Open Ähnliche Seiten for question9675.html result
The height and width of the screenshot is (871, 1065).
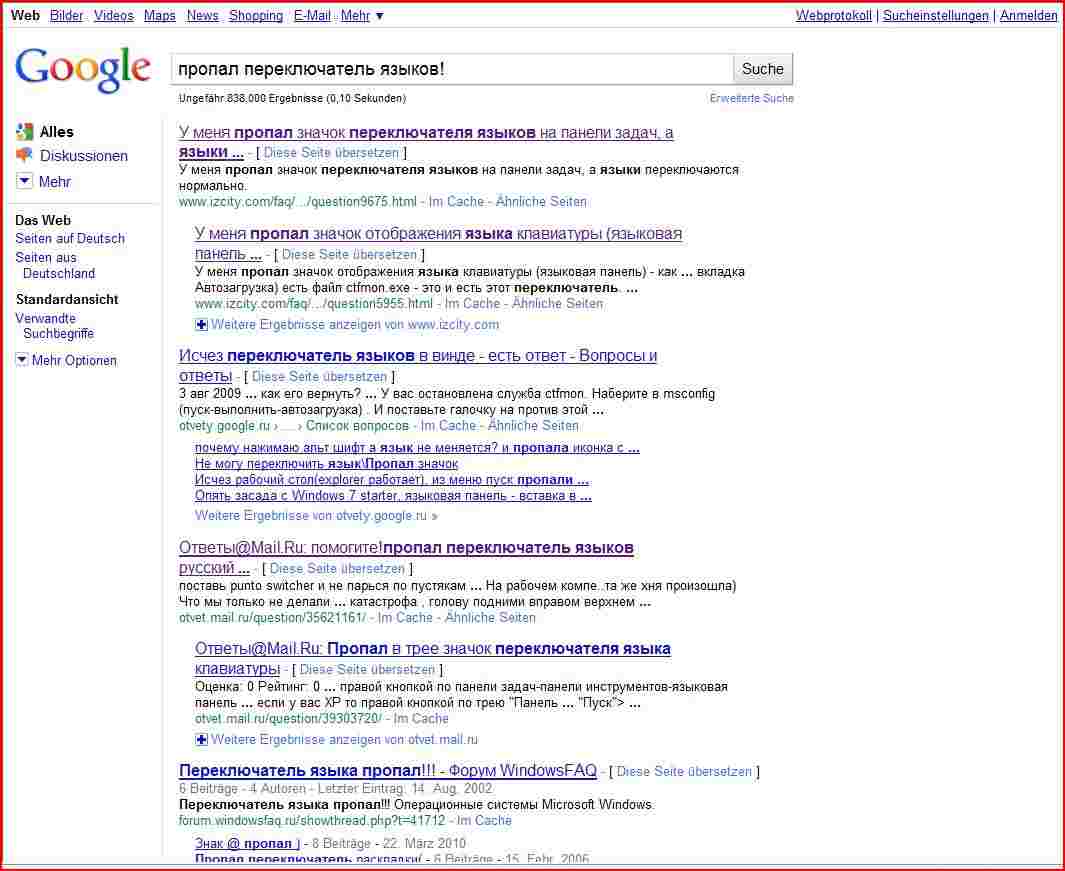coord(541,202)
